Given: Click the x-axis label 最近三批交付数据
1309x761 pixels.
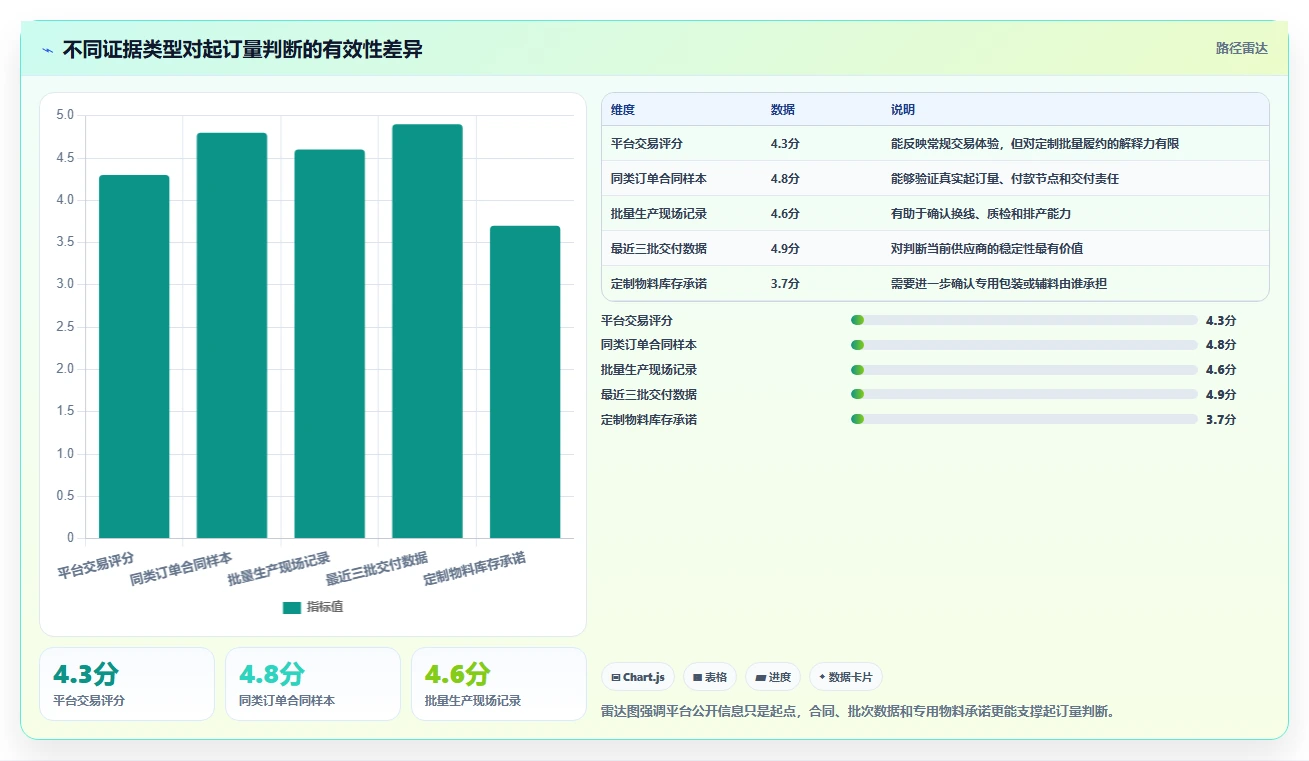Looking at the screenshot, I should click(377, 569).
